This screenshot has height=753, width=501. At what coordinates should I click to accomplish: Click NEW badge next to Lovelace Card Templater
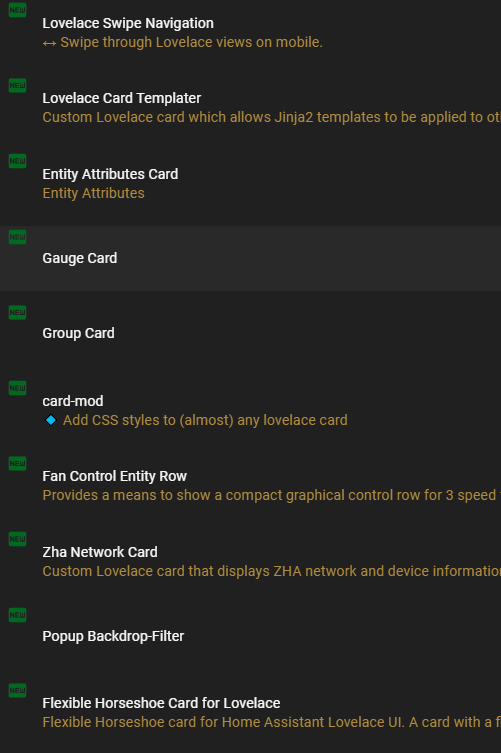click(17, 85)
